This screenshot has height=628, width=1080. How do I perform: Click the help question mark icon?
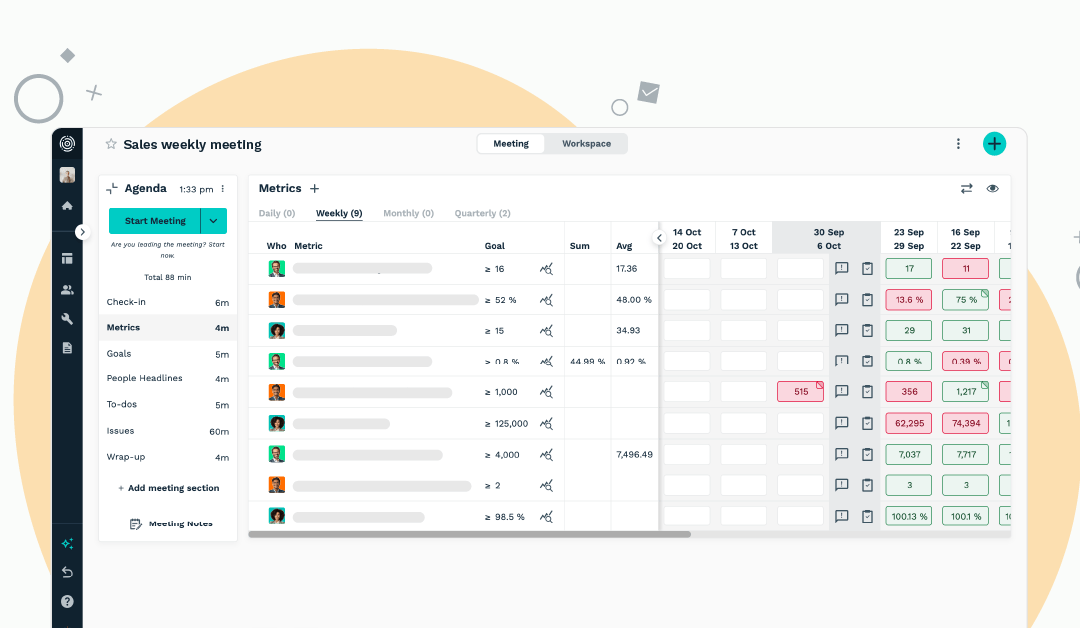point(67,602)
